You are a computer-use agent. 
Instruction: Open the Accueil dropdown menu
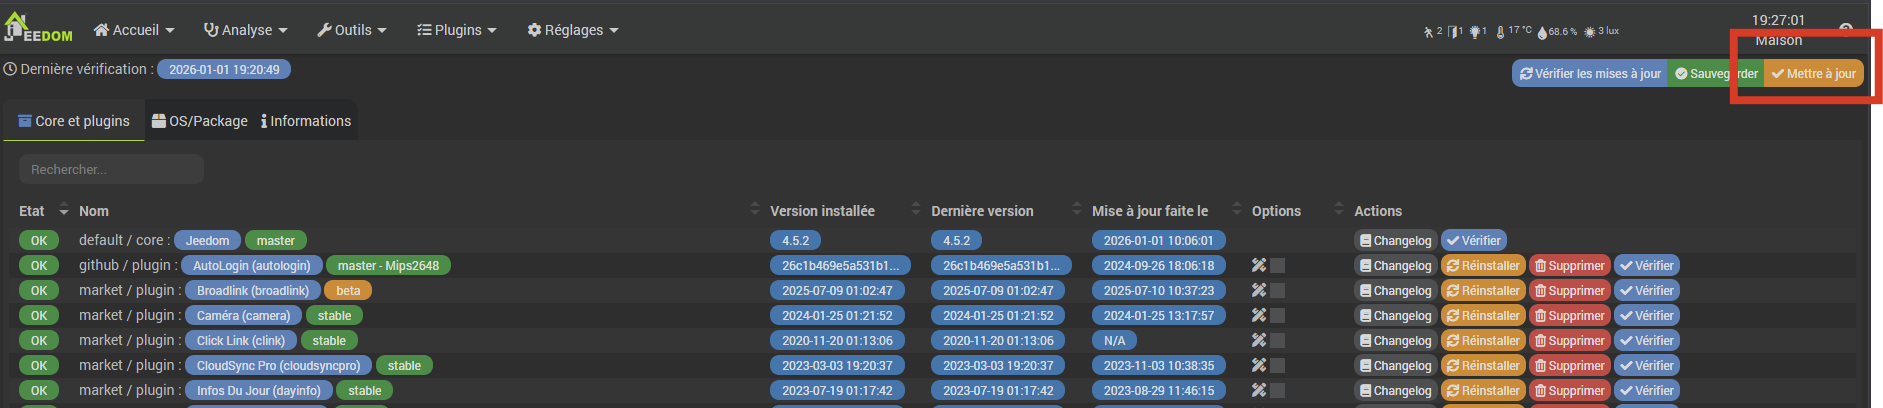(x=133, y=30)
